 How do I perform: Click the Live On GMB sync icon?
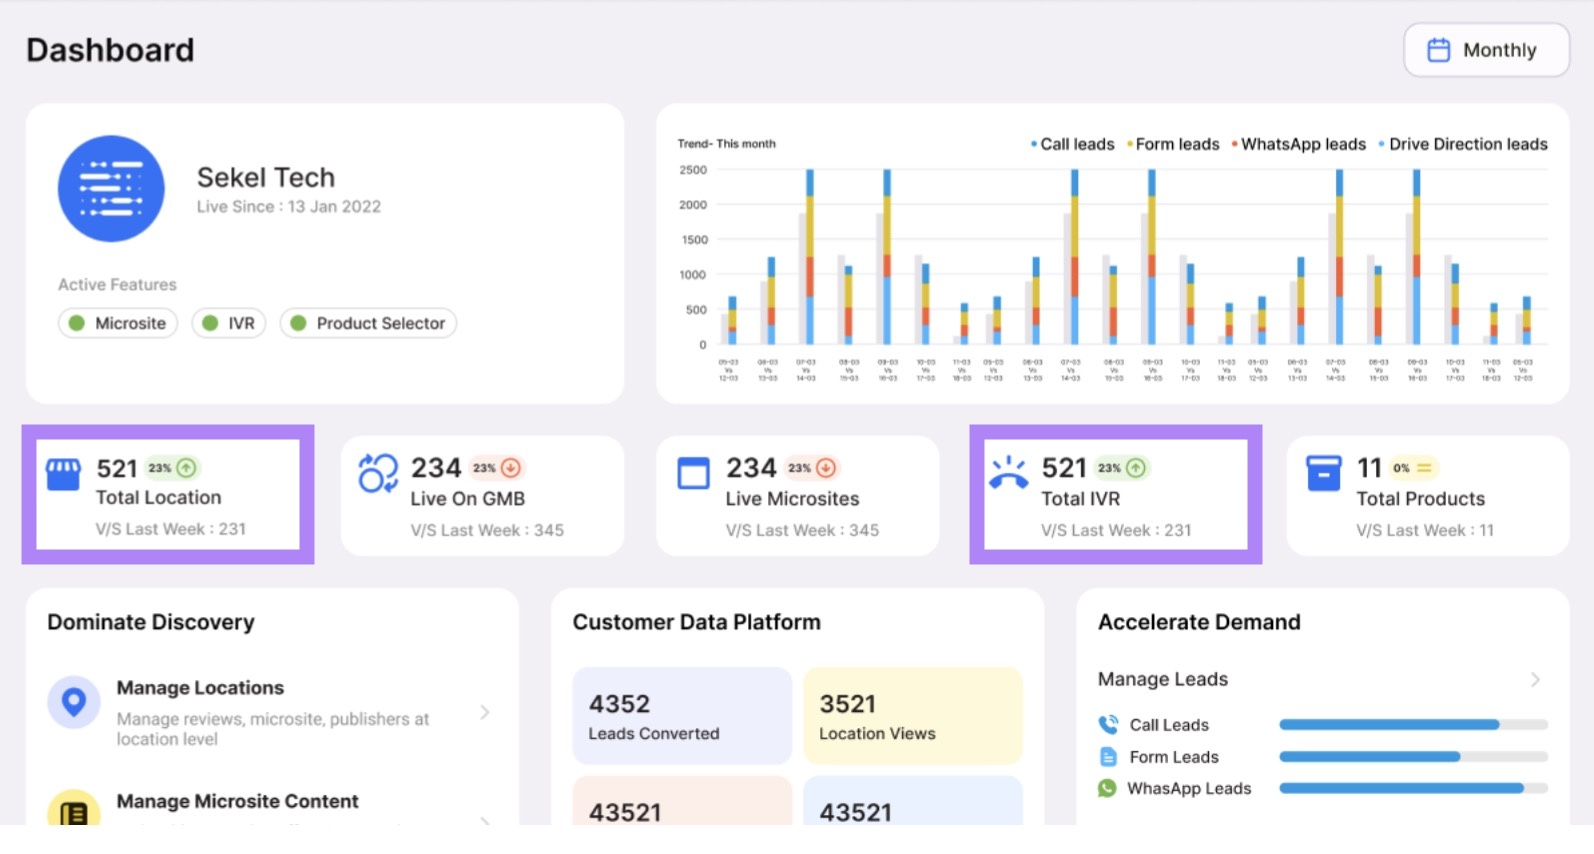pyautogui.click(x=378, y=474)
